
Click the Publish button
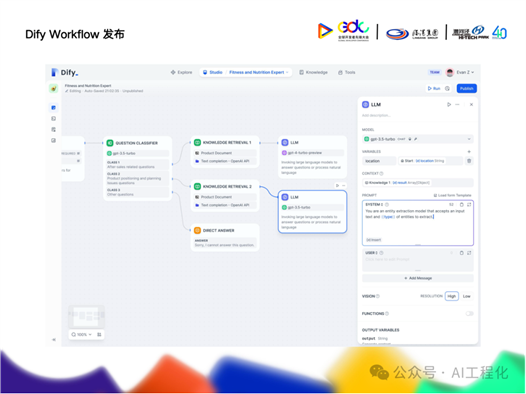(466, 89)
